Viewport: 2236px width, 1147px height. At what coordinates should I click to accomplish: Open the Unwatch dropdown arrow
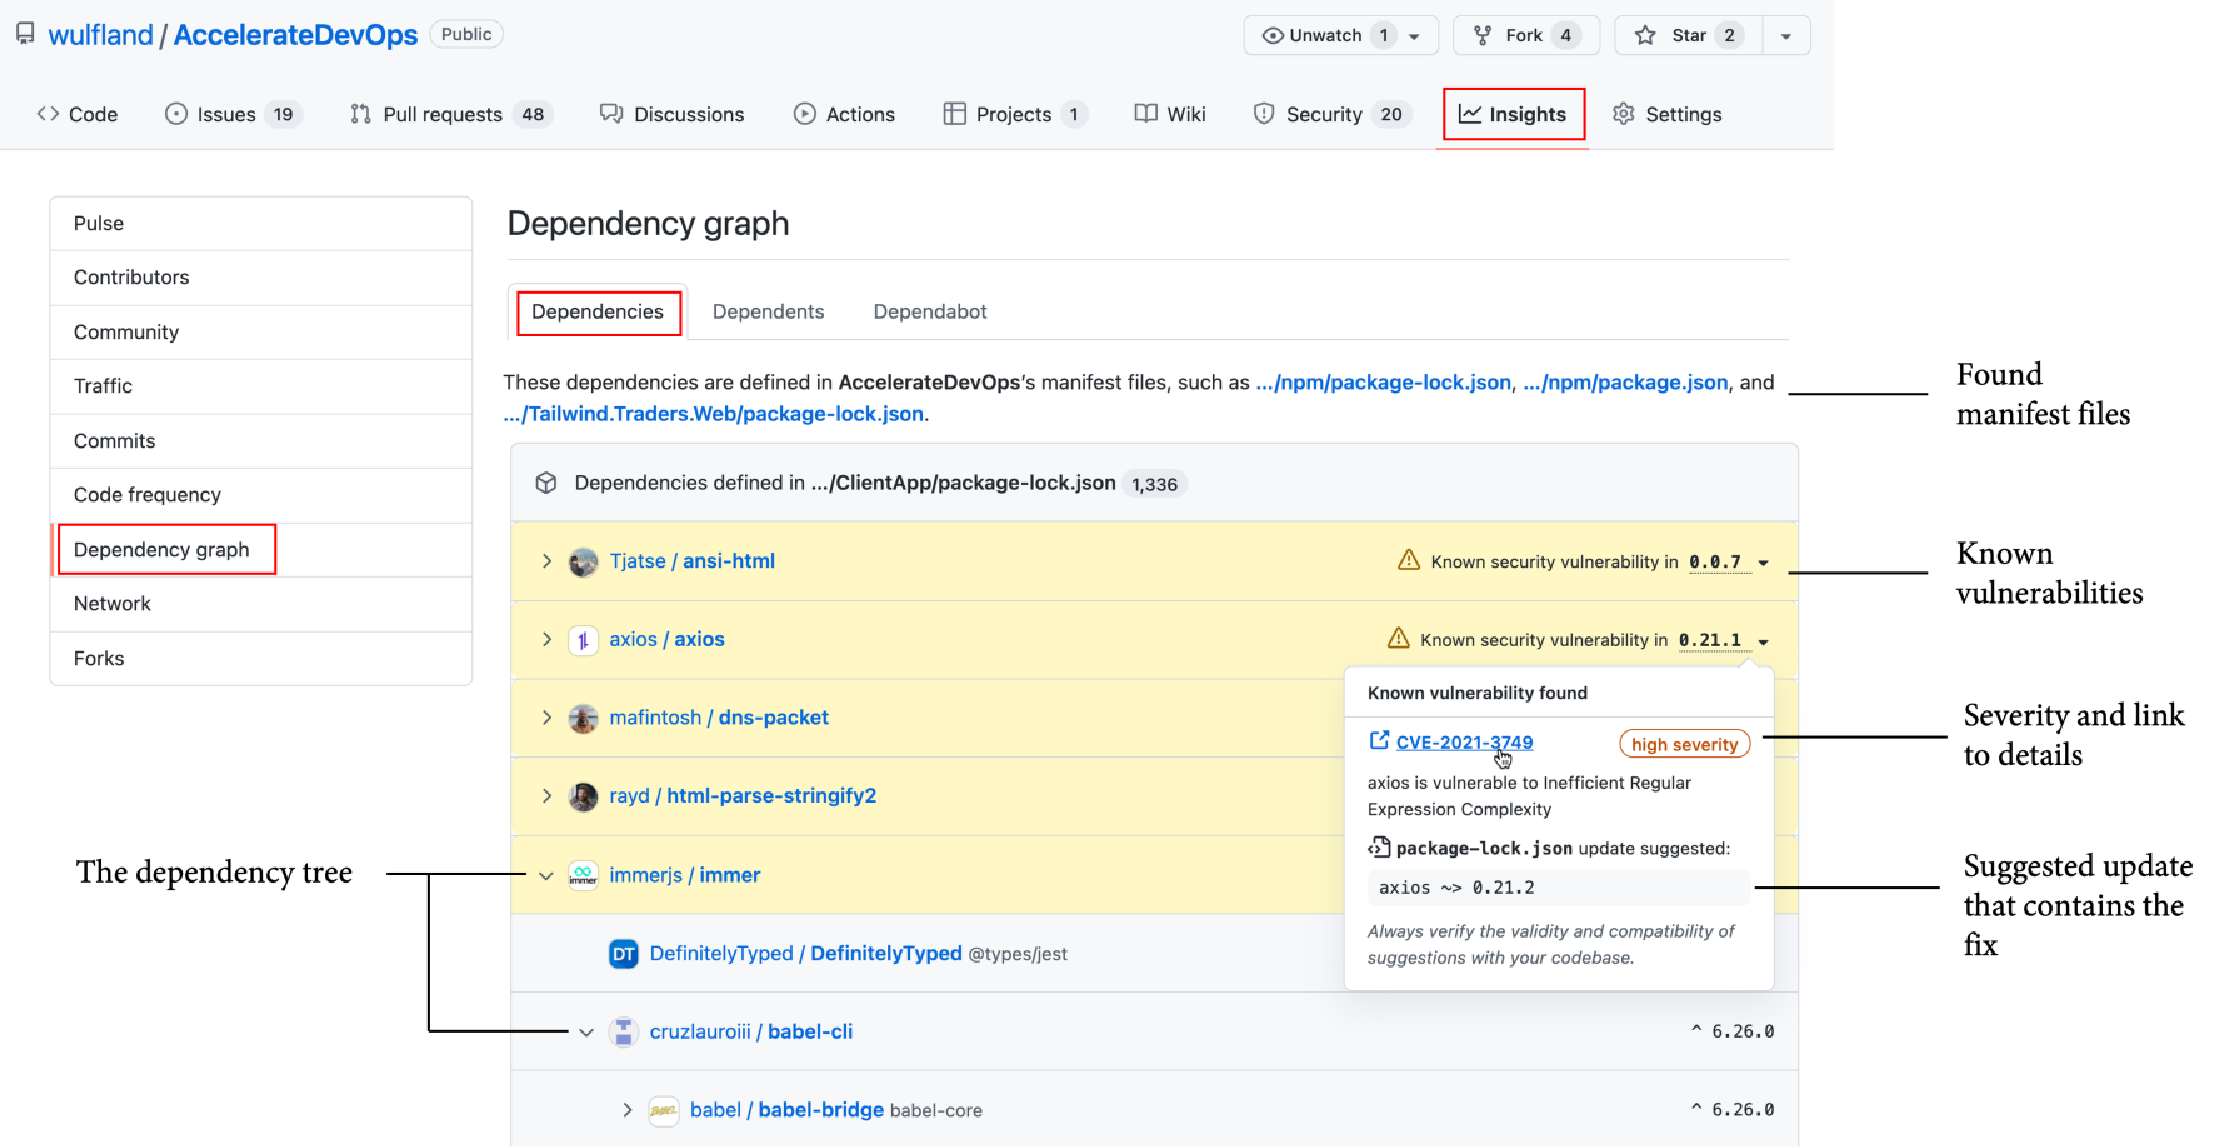(x=1415, y=36)
